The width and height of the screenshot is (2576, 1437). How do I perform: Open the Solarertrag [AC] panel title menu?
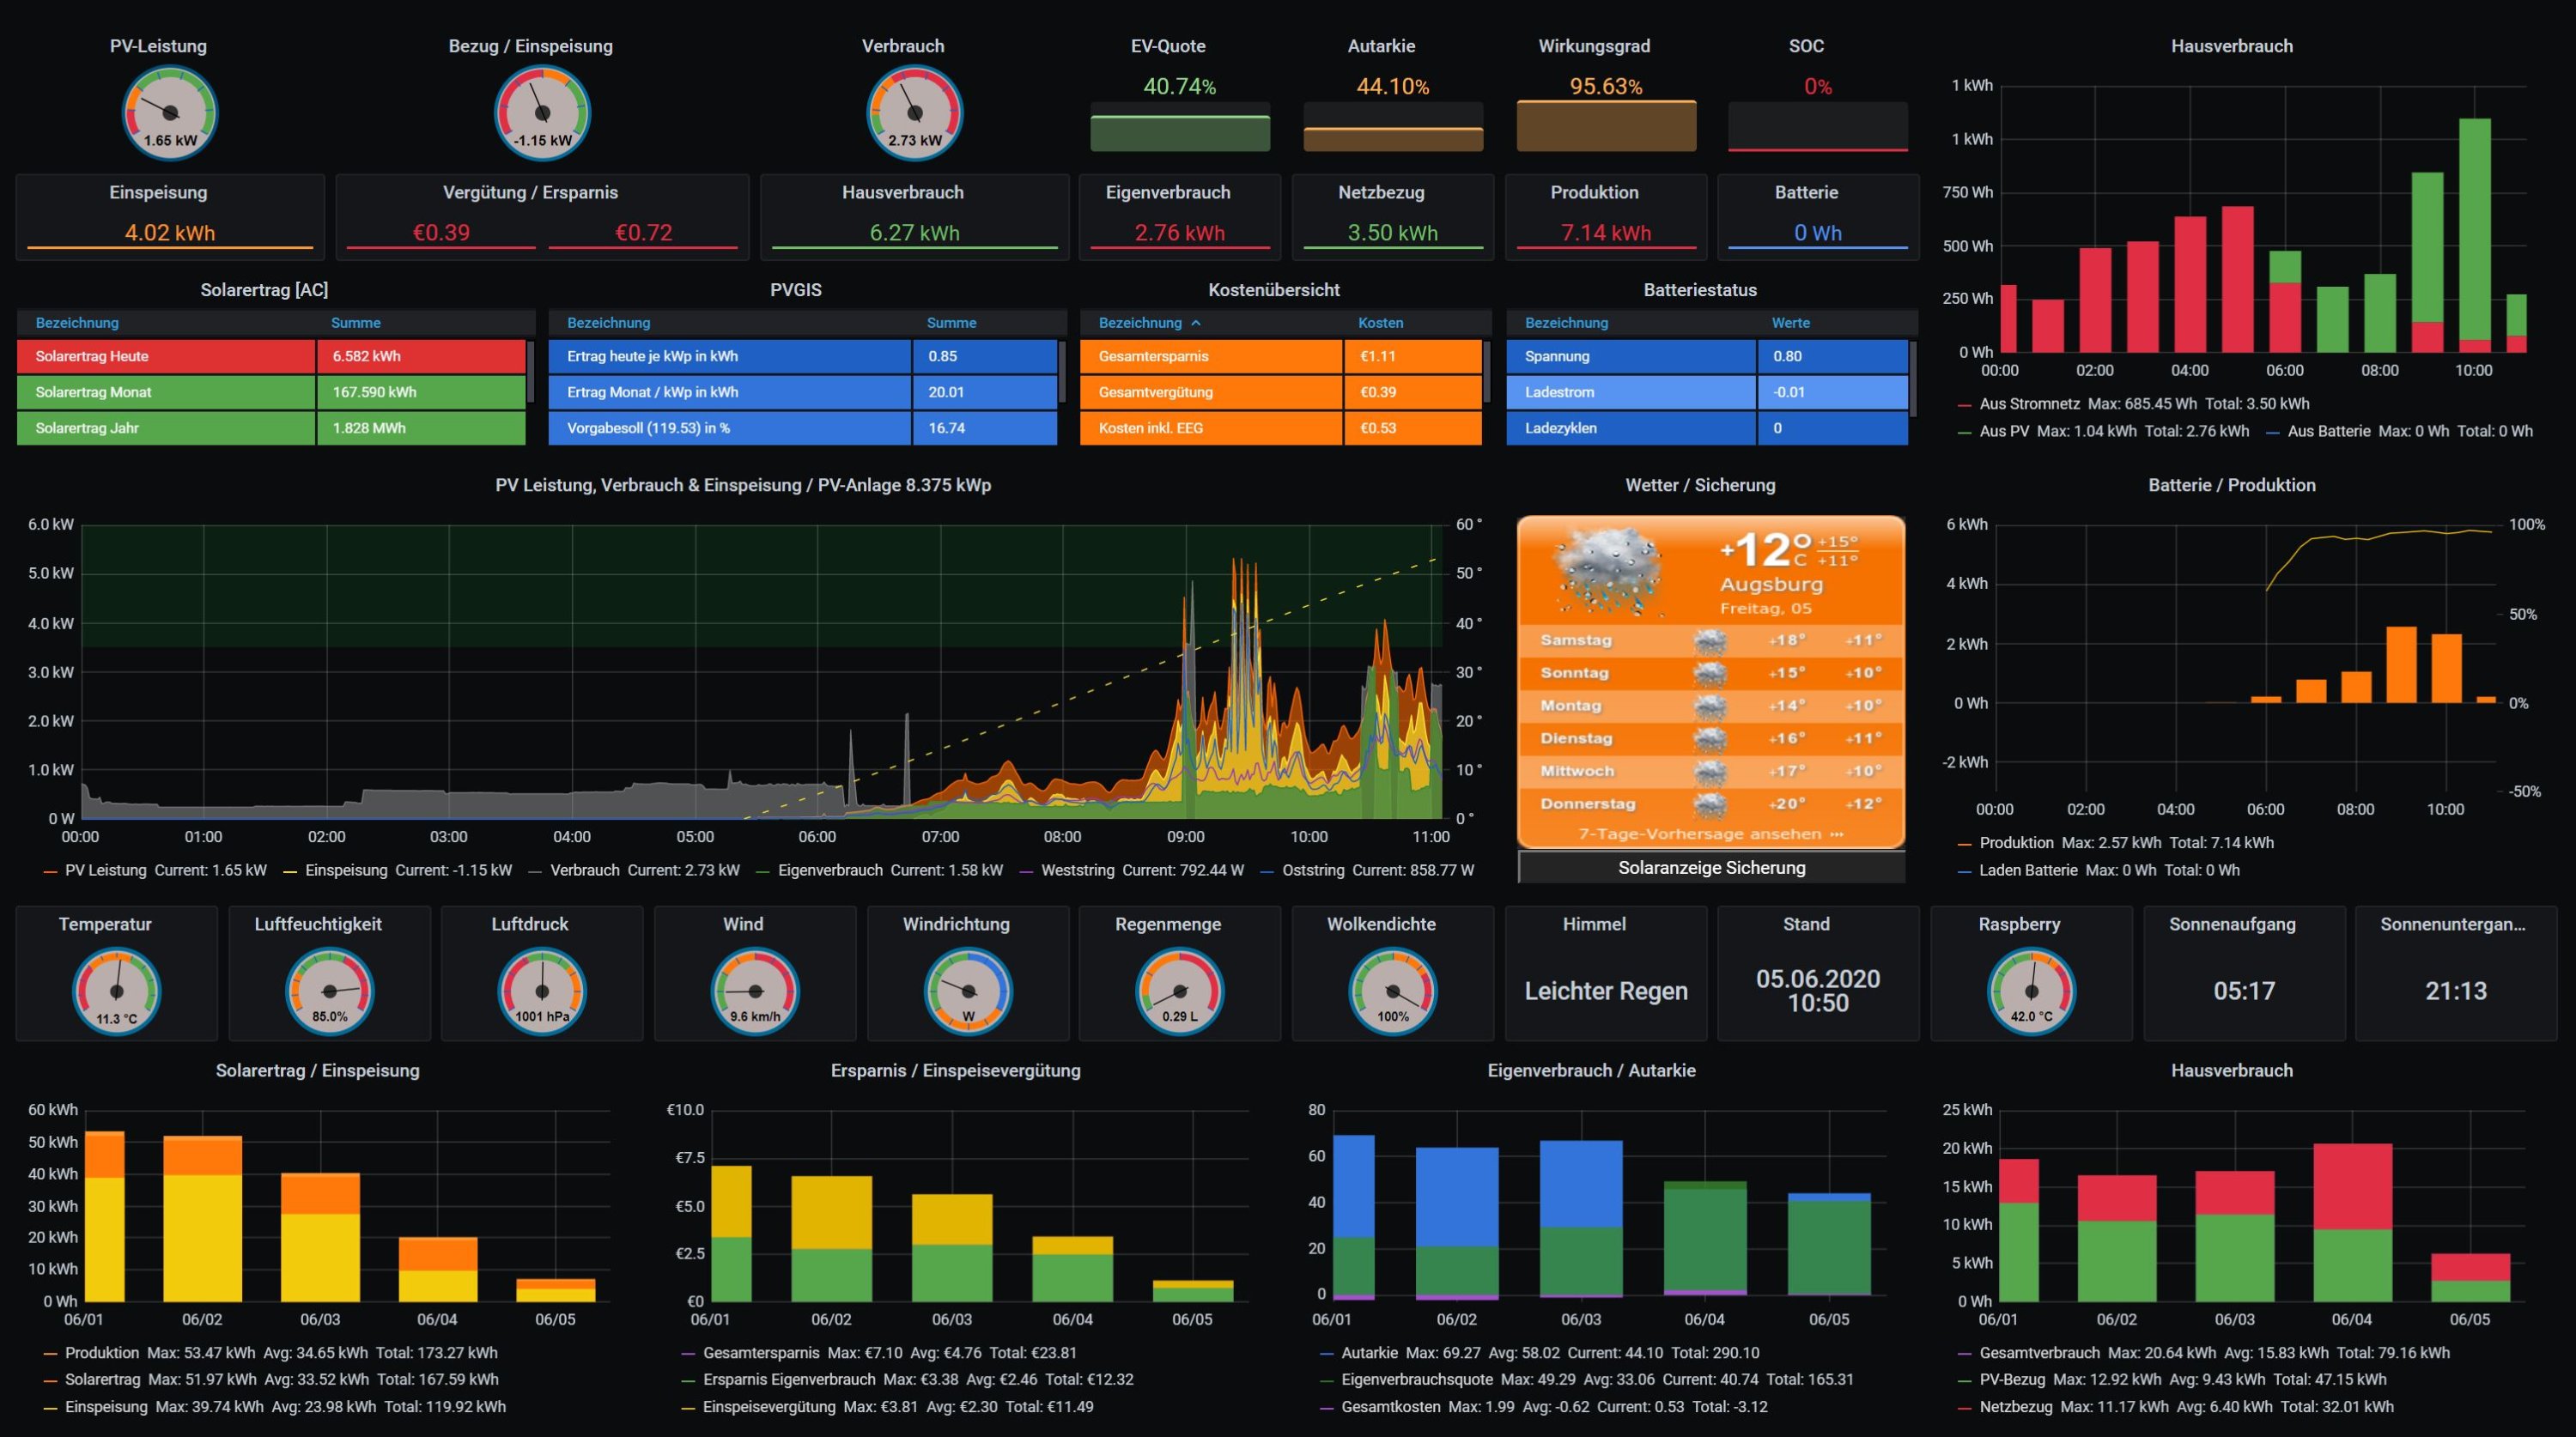(x=264, y=290)
